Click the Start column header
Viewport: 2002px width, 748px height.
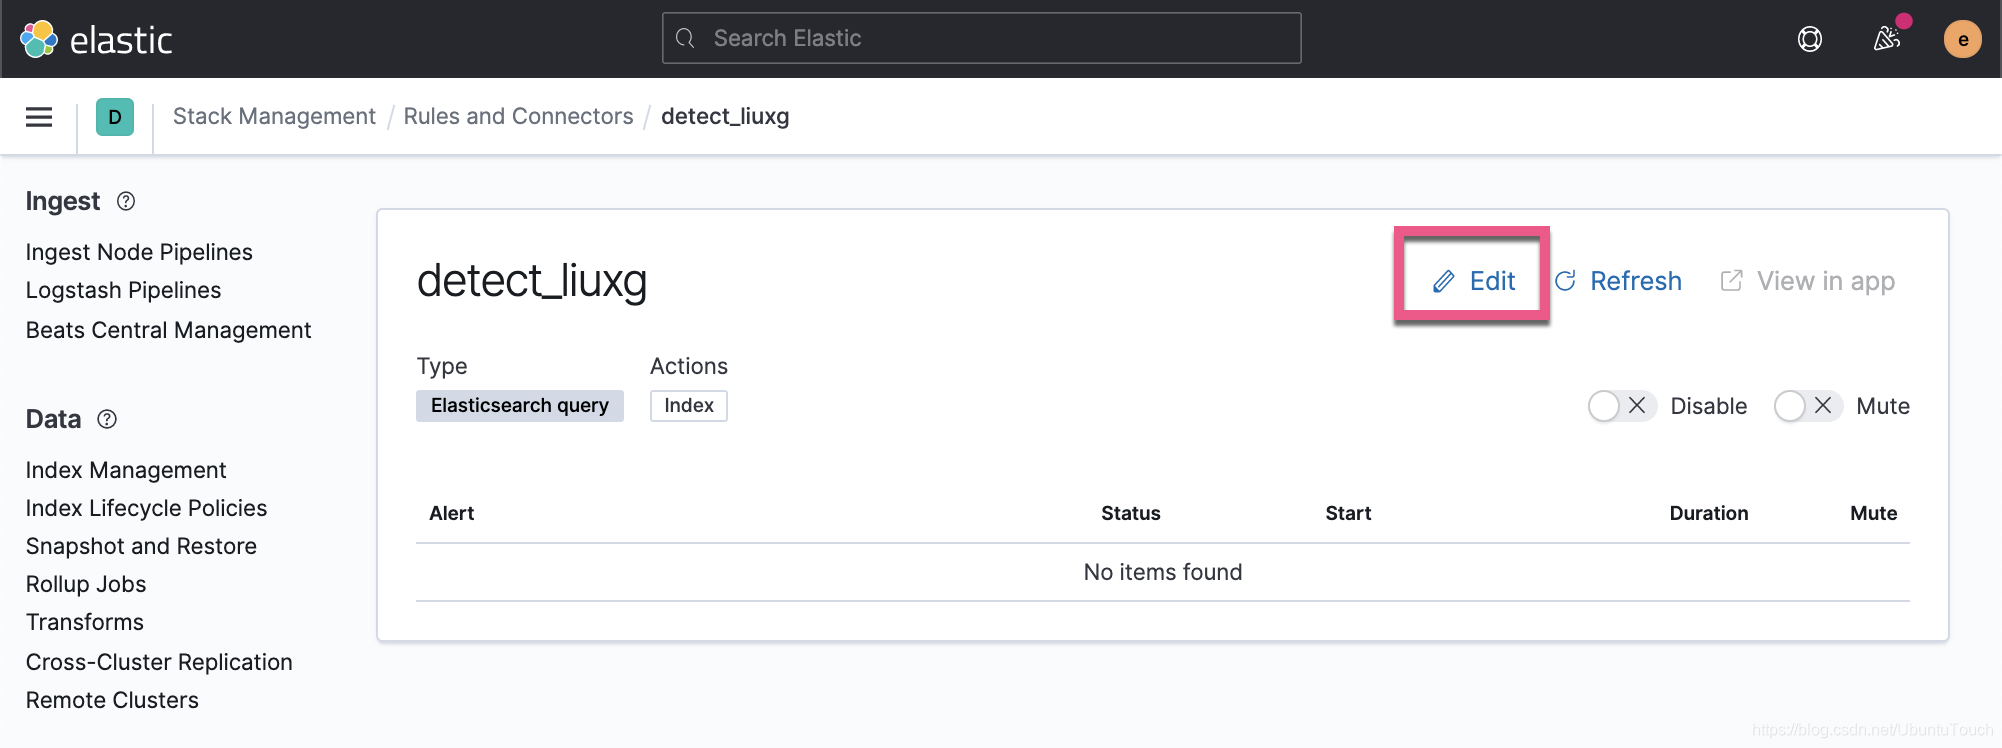pyautogui.click(x=1348, y=513)
